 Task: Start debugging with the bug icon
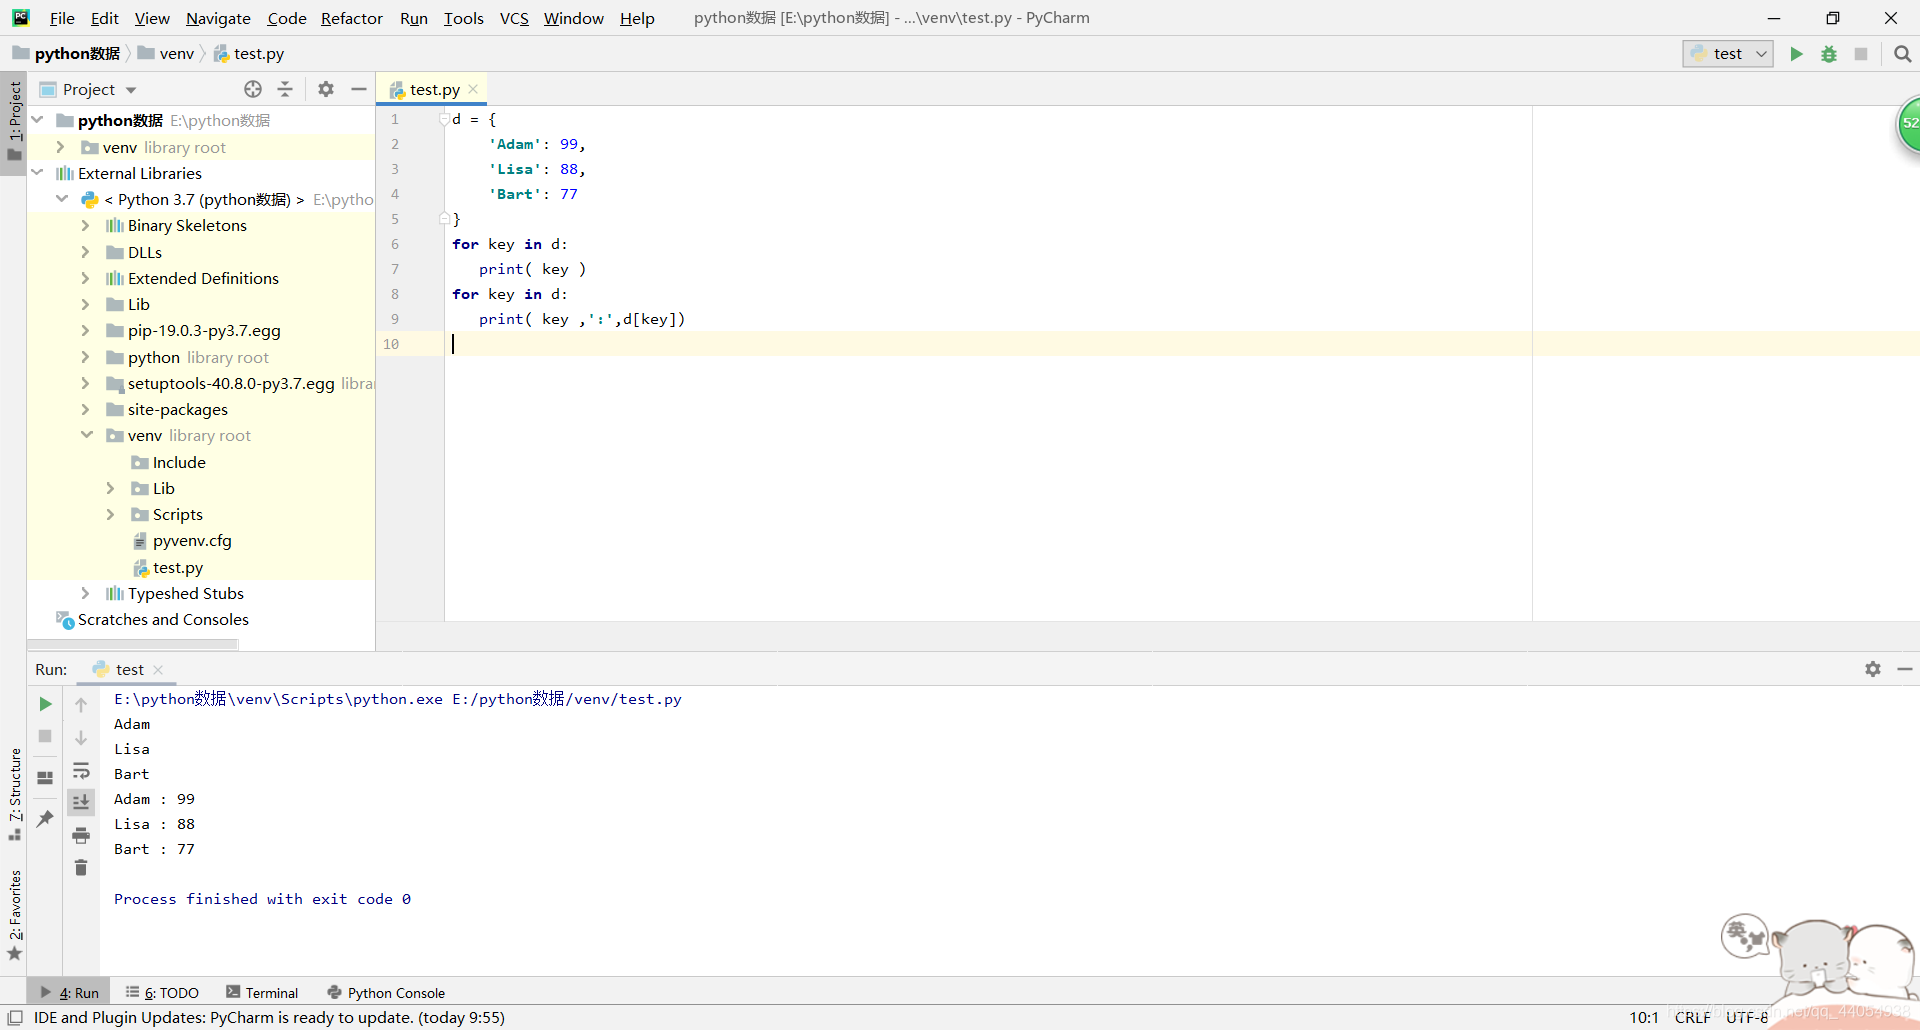pyautogui.click(x=1829, y=54)
